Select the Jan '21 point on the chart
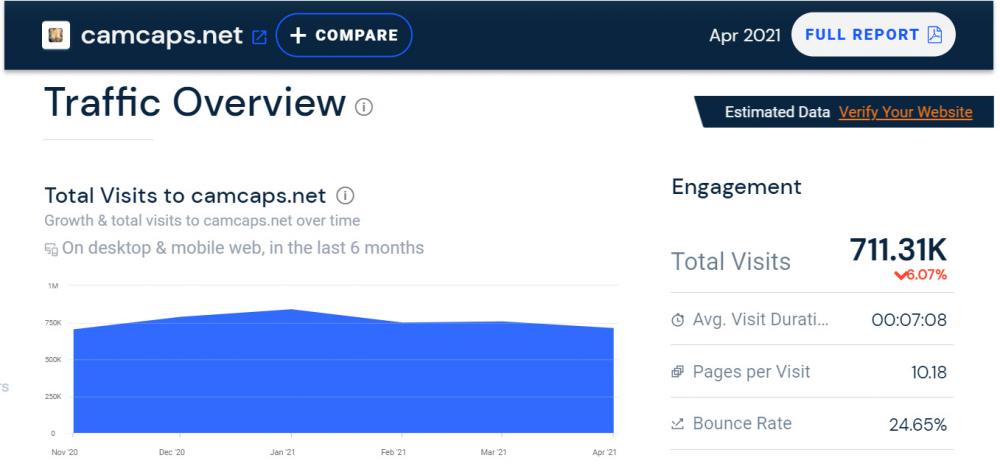The height and width of the screenshot is (475, 1000). tap(290, 310)
